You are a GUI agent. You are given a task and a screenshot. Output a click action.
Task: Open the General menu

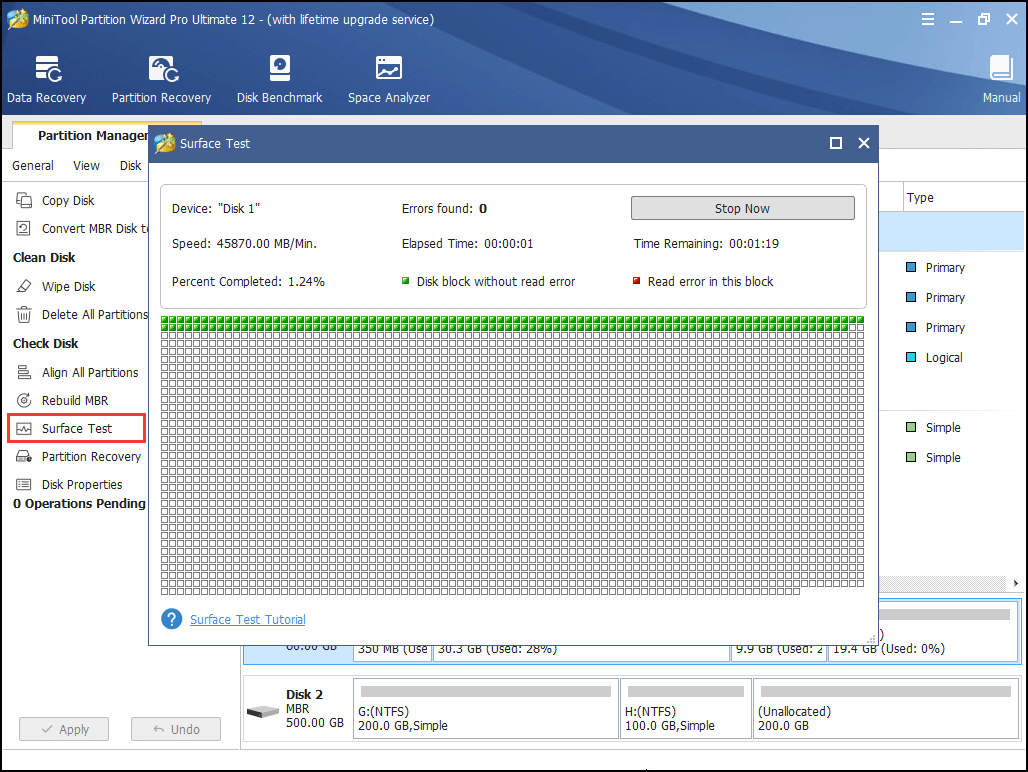pos(32,165)
